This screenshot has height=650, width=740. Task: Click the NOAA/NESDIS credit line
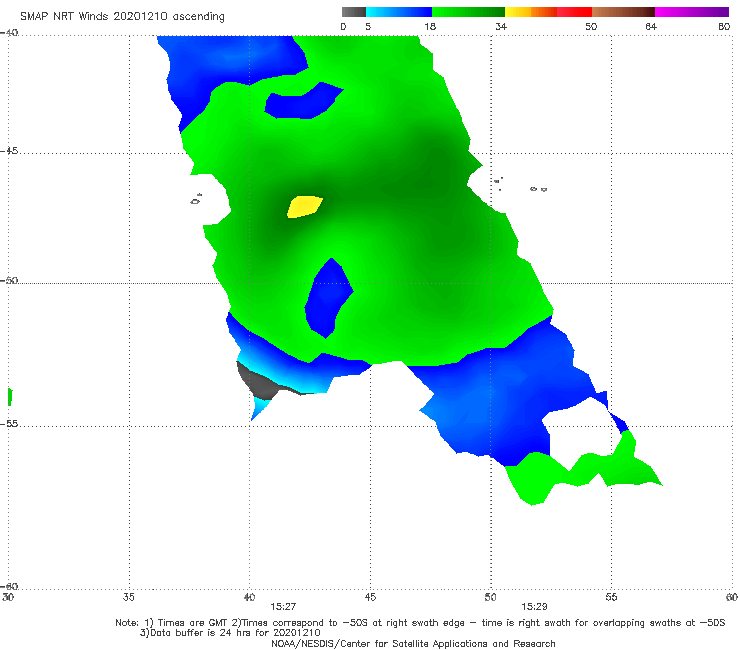pyautogui.click(x=413, y=643)
